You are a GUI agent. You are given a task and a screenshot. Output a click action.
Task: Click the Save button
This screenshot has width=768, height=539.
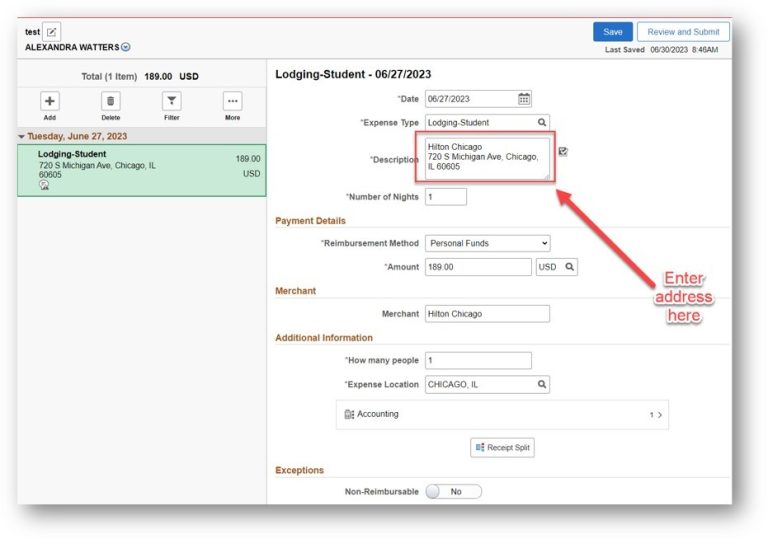tap(613, 32)
